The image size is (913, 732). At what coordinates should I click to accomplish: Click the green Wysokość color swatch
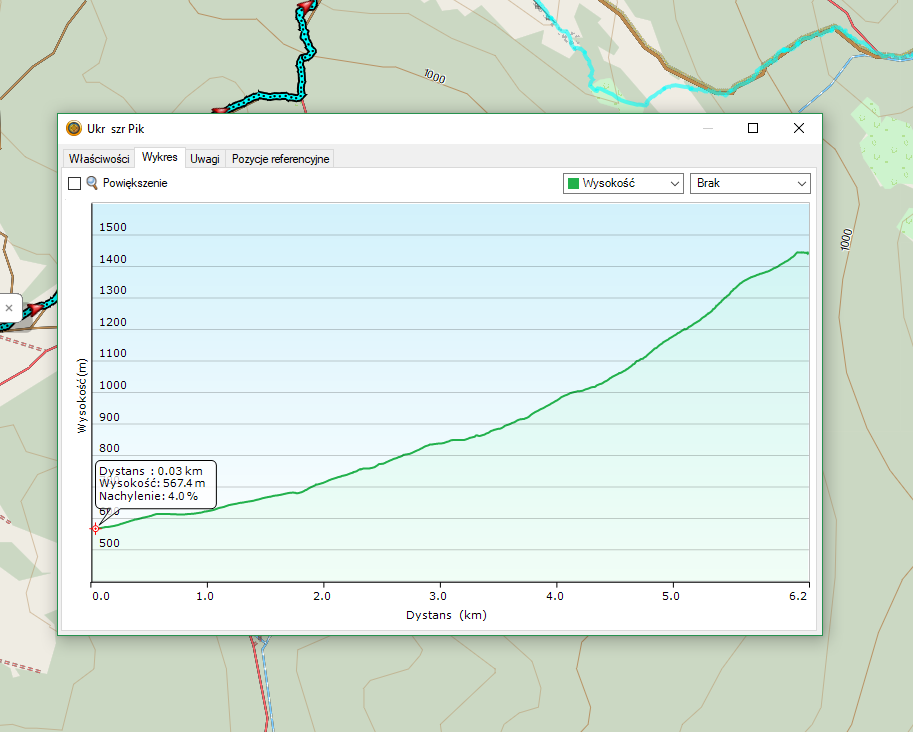click(x=573, y=183)
